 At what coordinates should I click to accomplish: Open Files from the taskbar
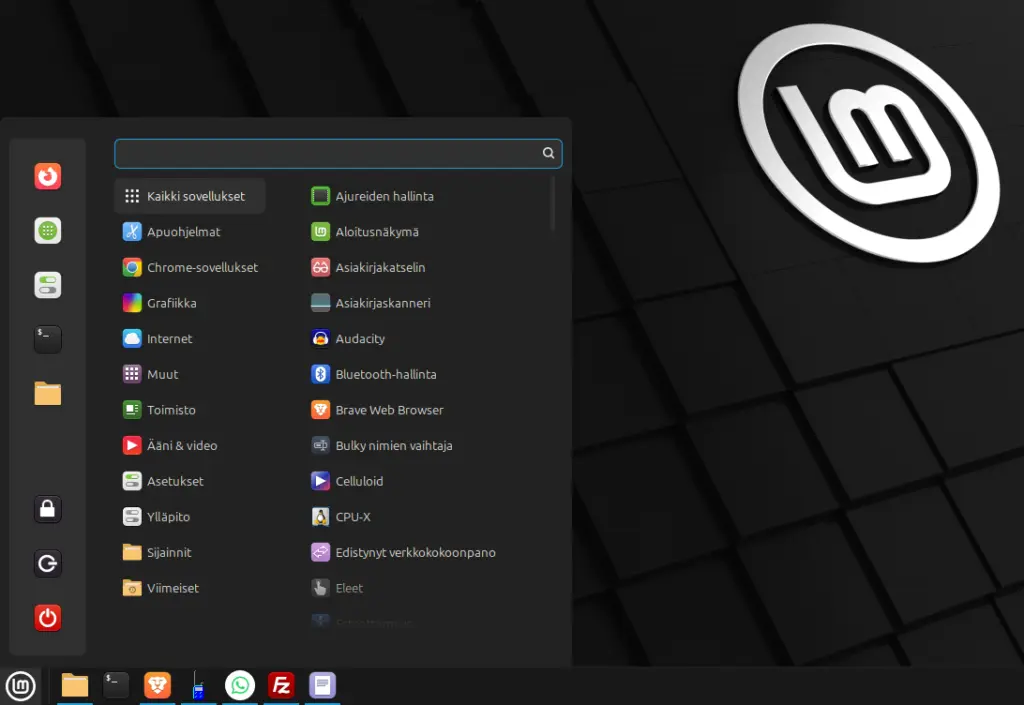[x=74, y=685]
